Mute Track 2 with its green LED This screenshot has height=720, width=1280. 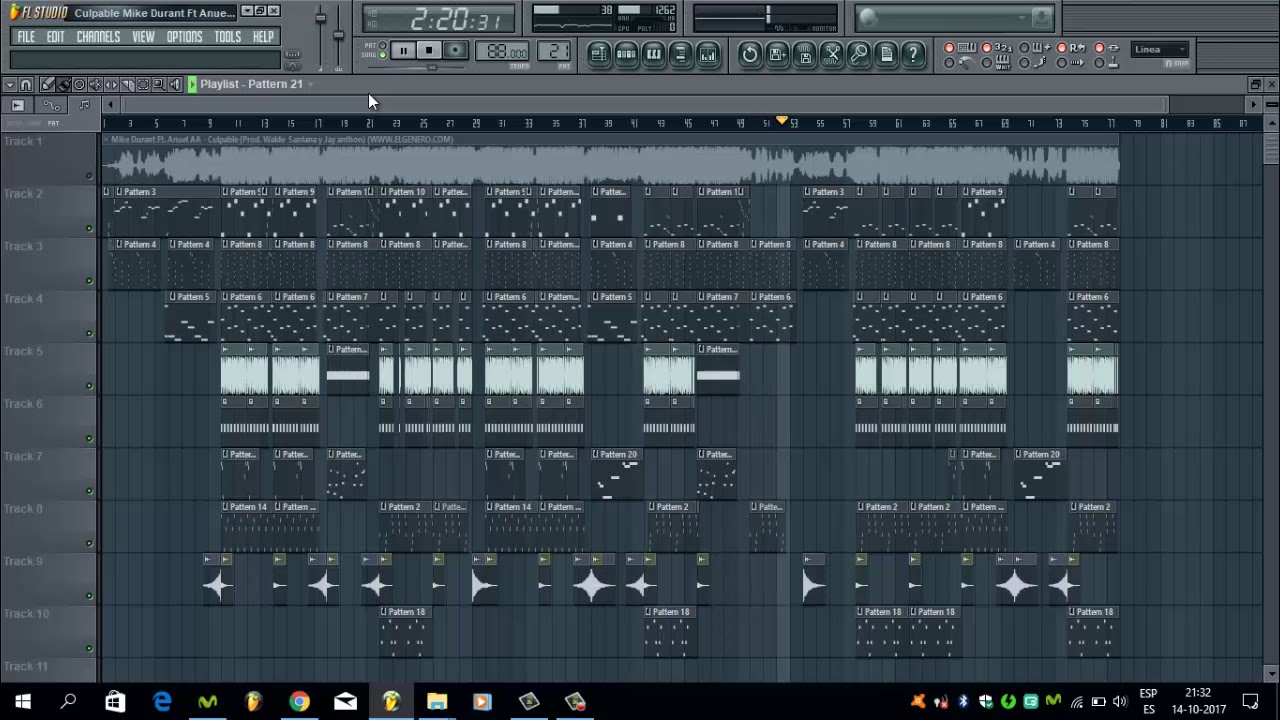pos(89,228)
